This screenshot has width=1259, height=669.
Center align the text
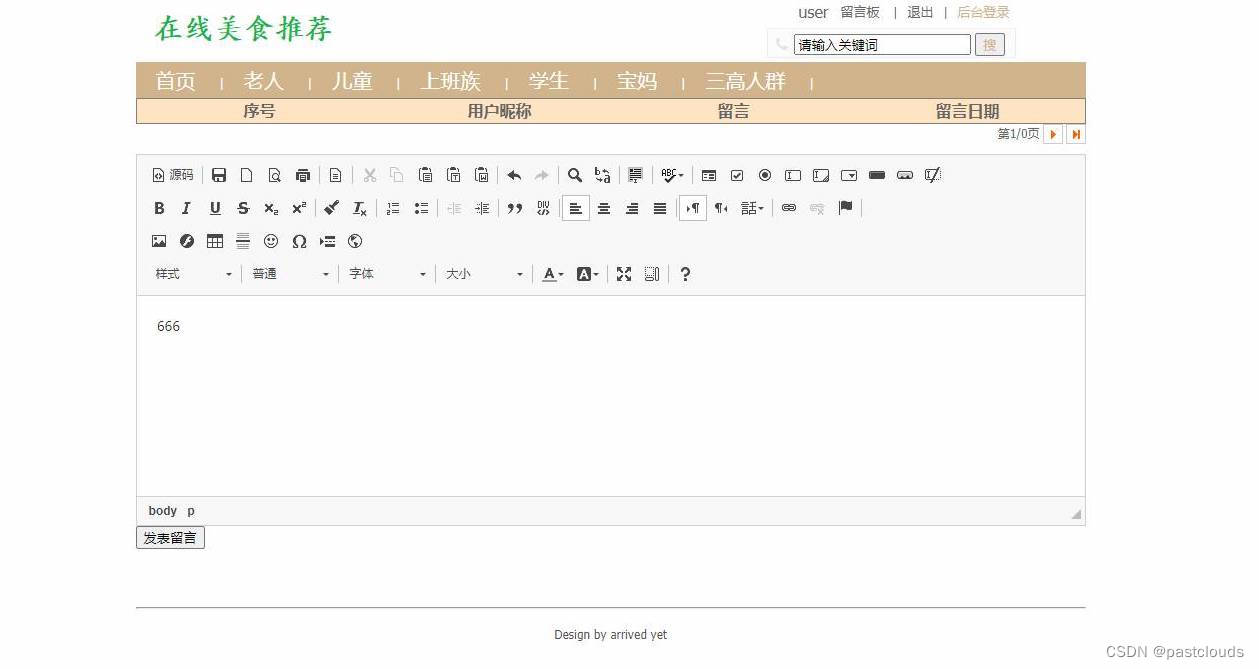(x=604, y=208)
